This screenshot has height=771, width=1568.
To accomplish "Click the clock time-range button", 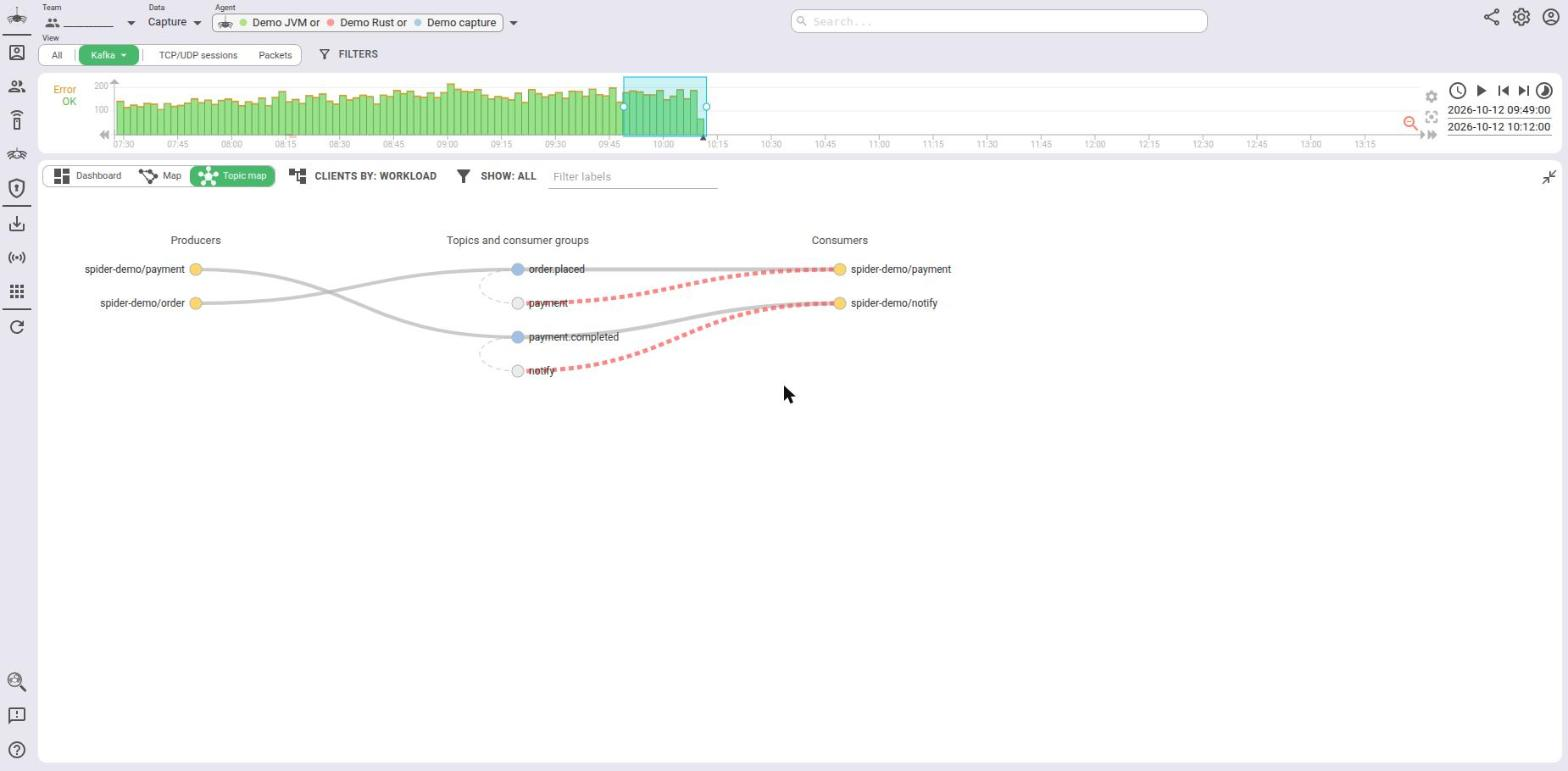I will (x=1457, y=91).
